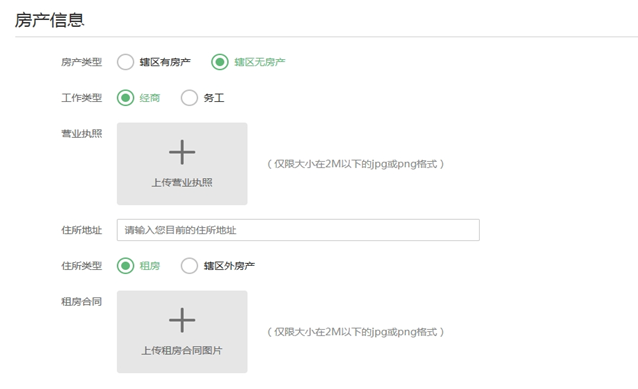Select the 辖区有房产 radio button
The image size is (638, 389).
pyautogui.click(x=125, y=62)
